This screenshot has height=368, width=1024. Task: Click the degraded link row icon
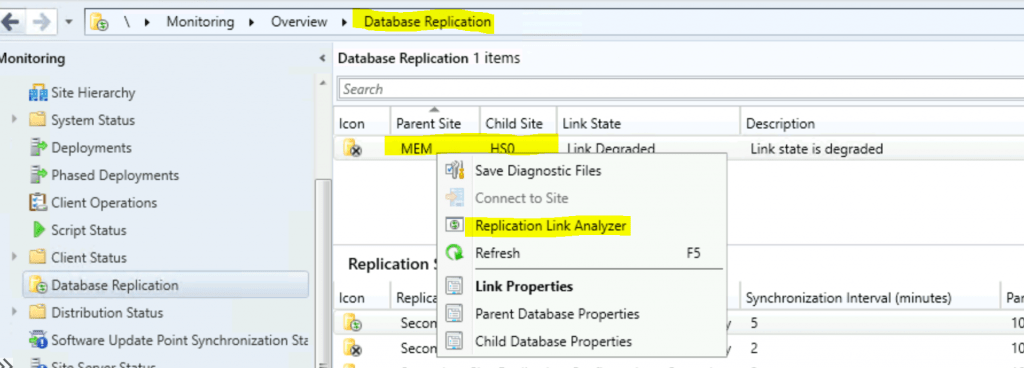[x=352, y=149]
